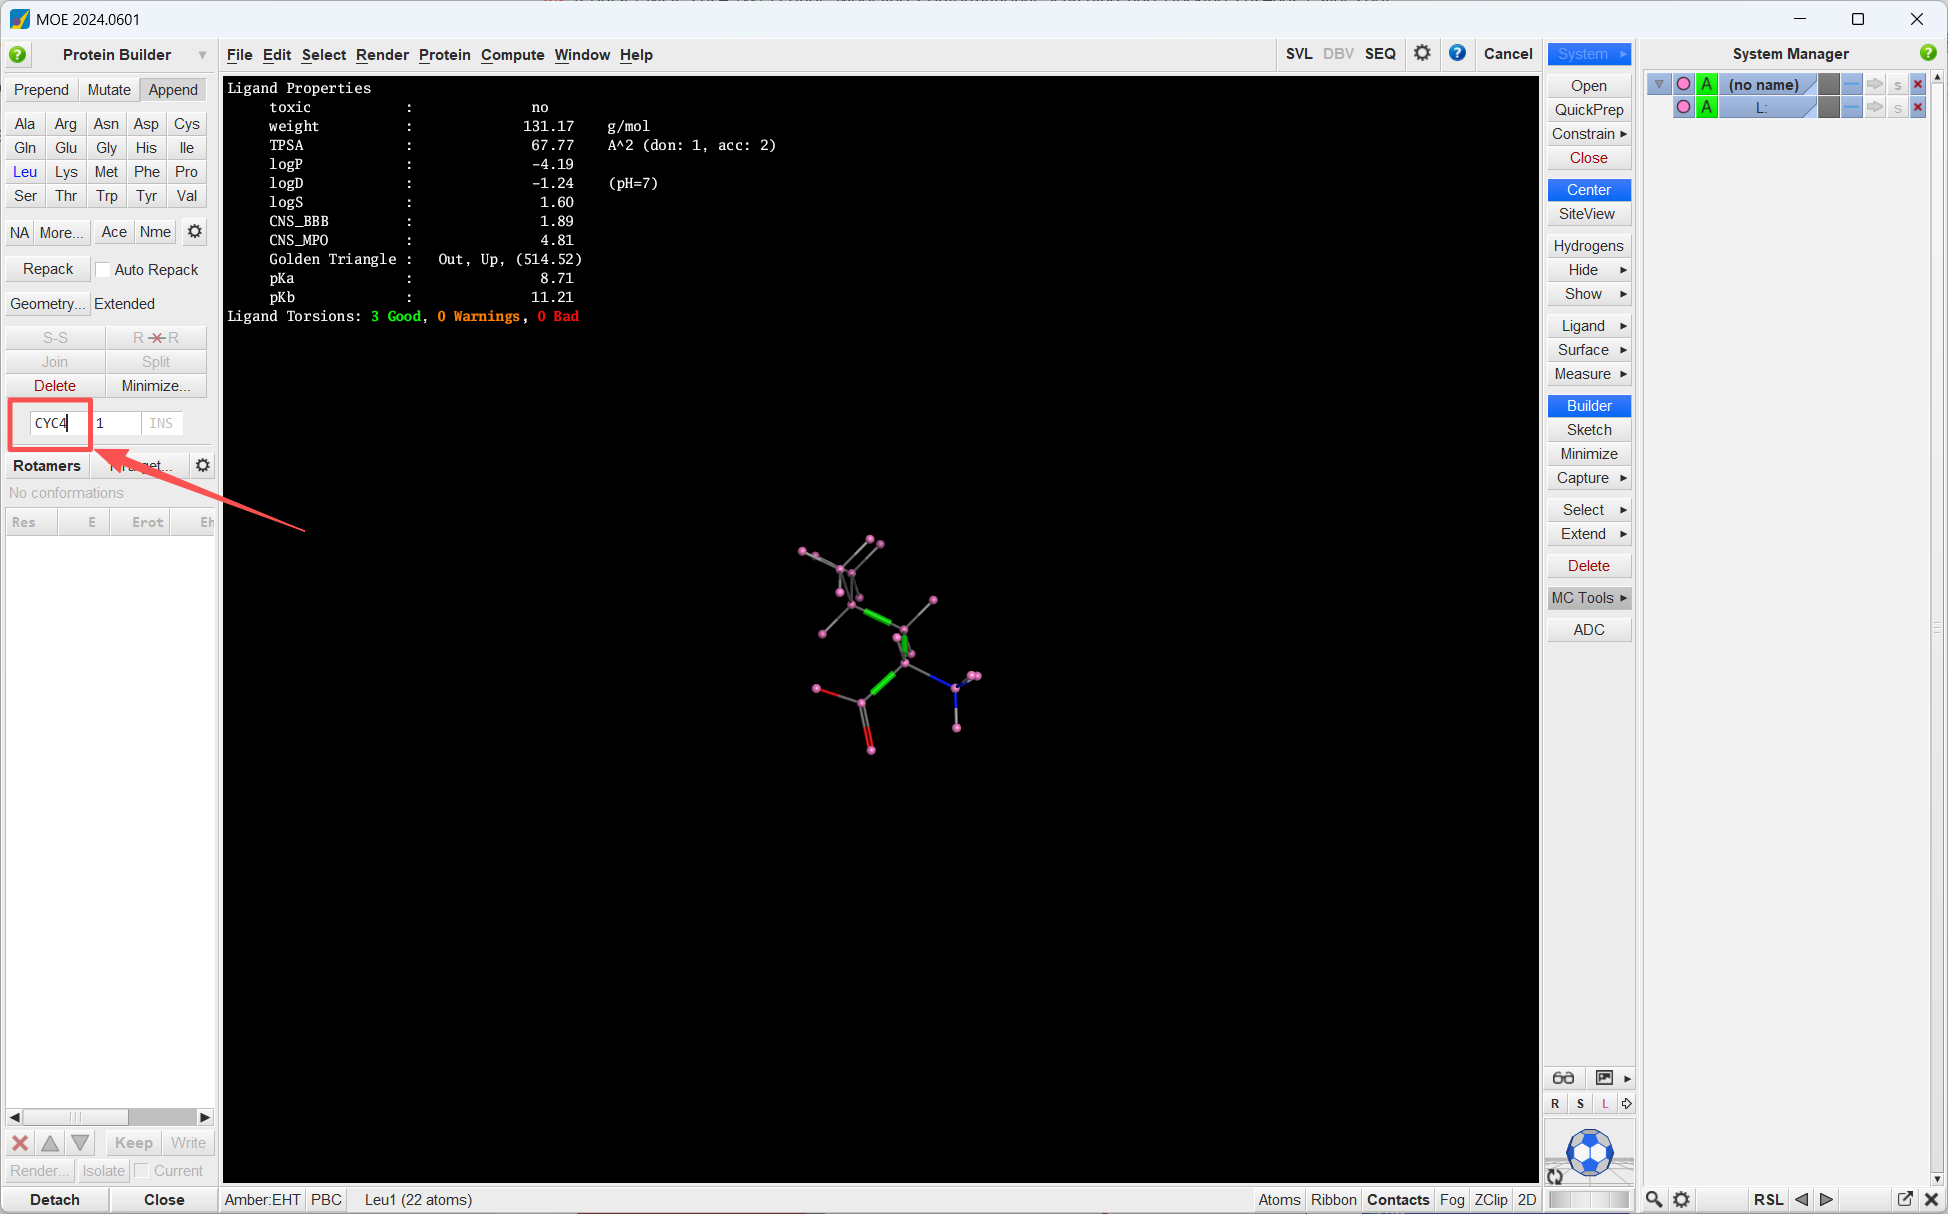This screenshot has width=1948, height=1214.
Task: Click the top bar gear icon near SEQ
Action: click(1422, 54)
